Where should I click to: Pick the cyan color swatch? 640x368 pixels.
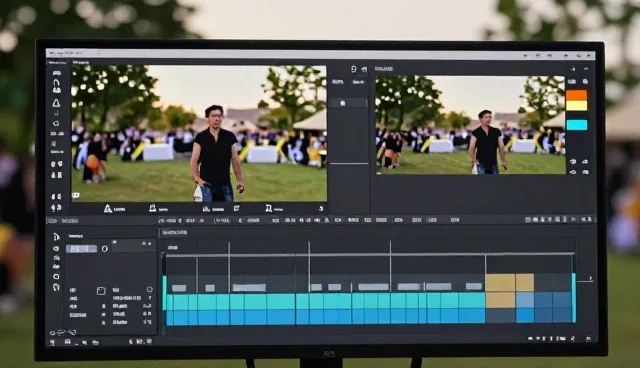[x=577, y=125]
